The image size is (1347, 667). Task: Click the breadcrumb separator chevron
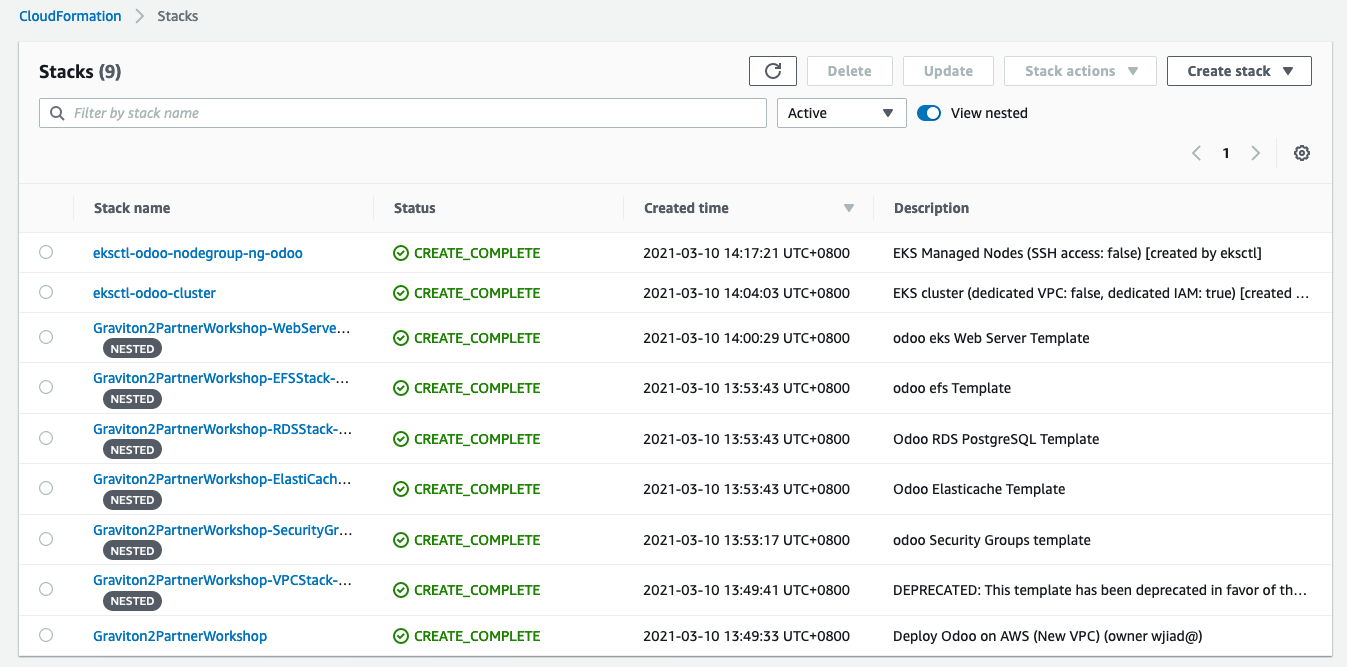(x=139, y=16)
